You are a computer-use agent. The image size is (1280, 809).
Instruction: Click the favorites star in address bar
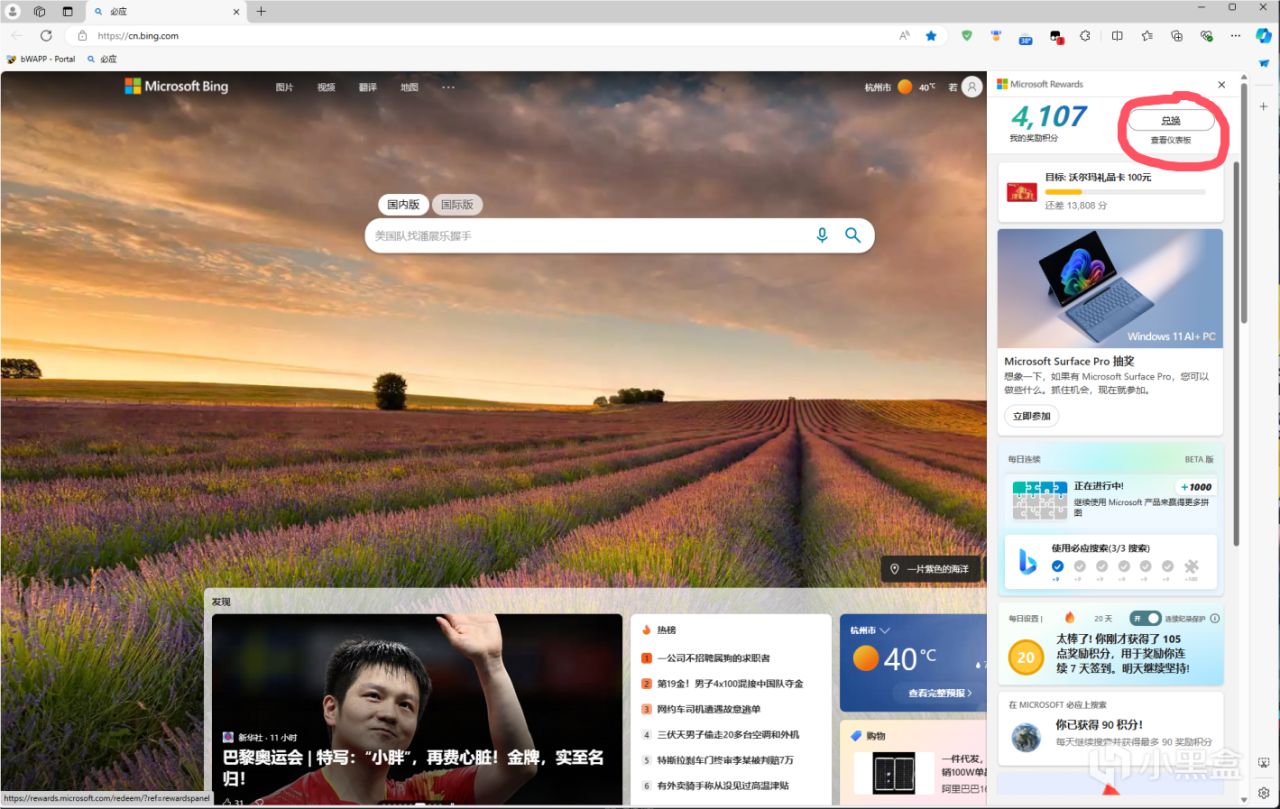pos(931,35)
